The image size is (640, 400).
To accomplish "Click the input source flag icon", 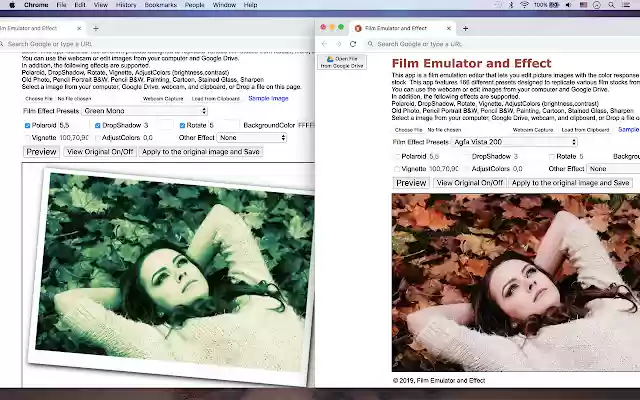I will 583,5.
